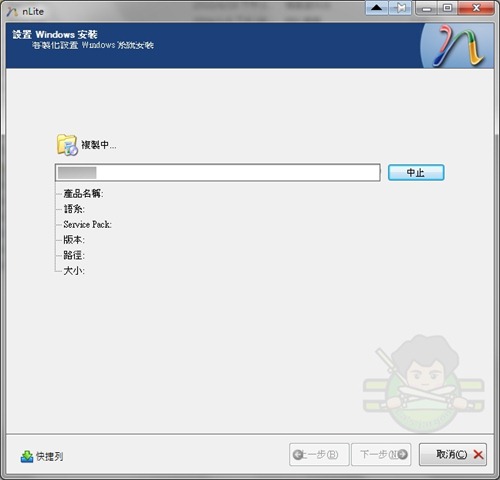Image resolution: width=500 pixels, height=480 pixels.
Task: Abort copying with the 中止 button
Action: point(416,172)
